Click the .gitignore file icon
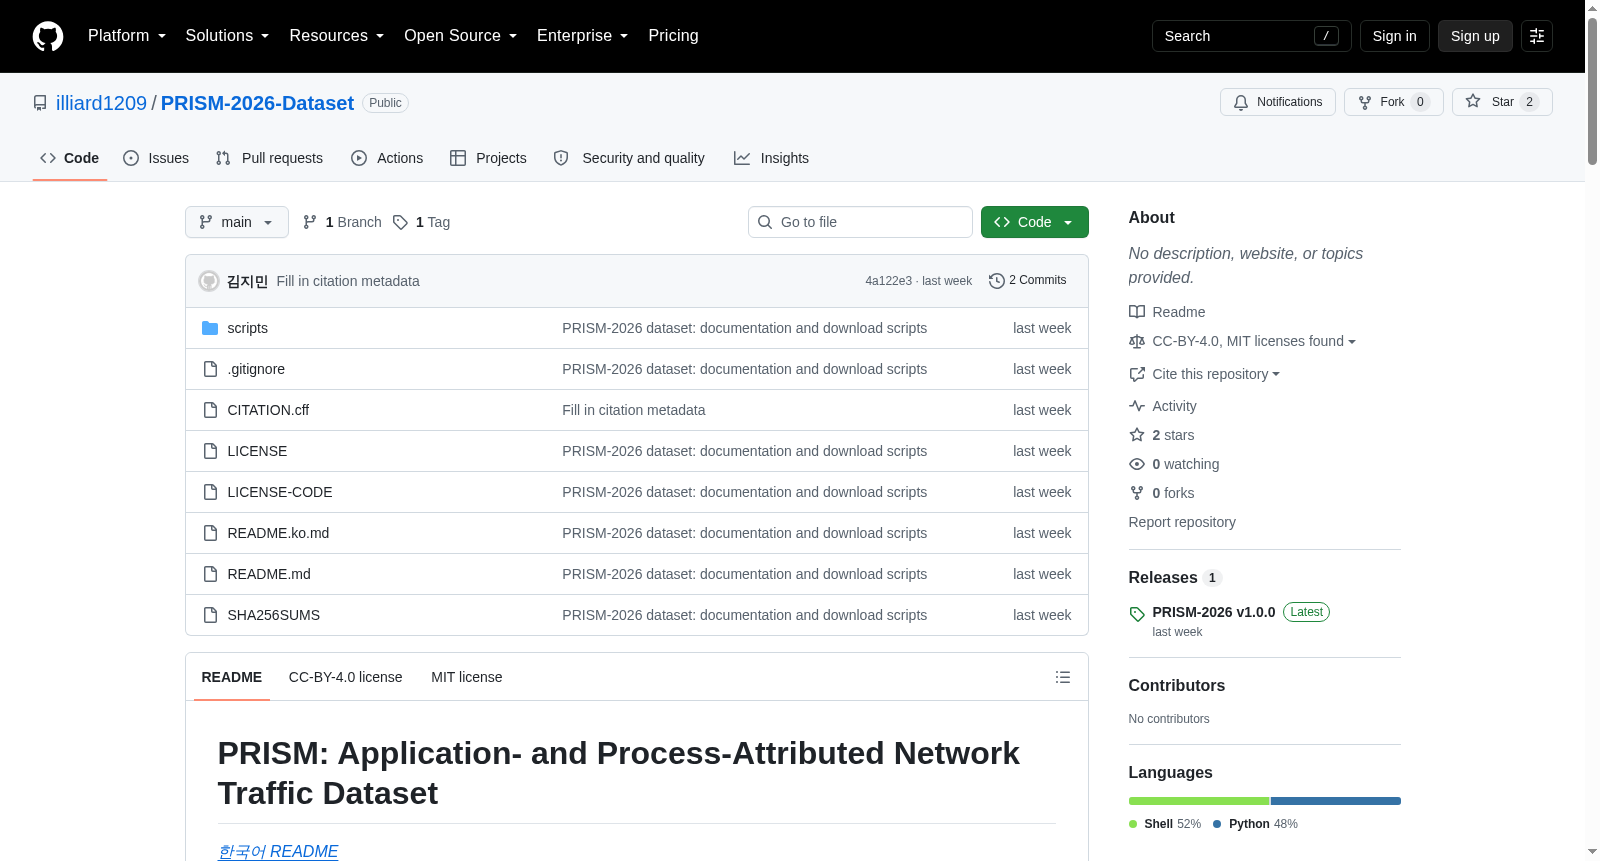 [x=210, y=369]
